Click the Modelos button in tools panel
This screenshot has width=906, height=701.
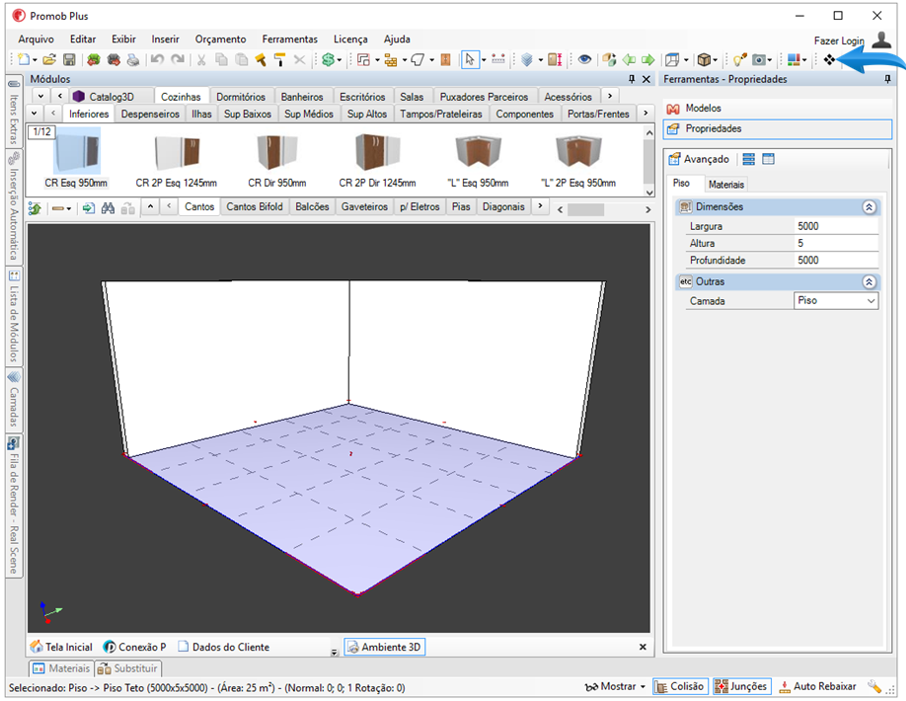click(702, 108)
